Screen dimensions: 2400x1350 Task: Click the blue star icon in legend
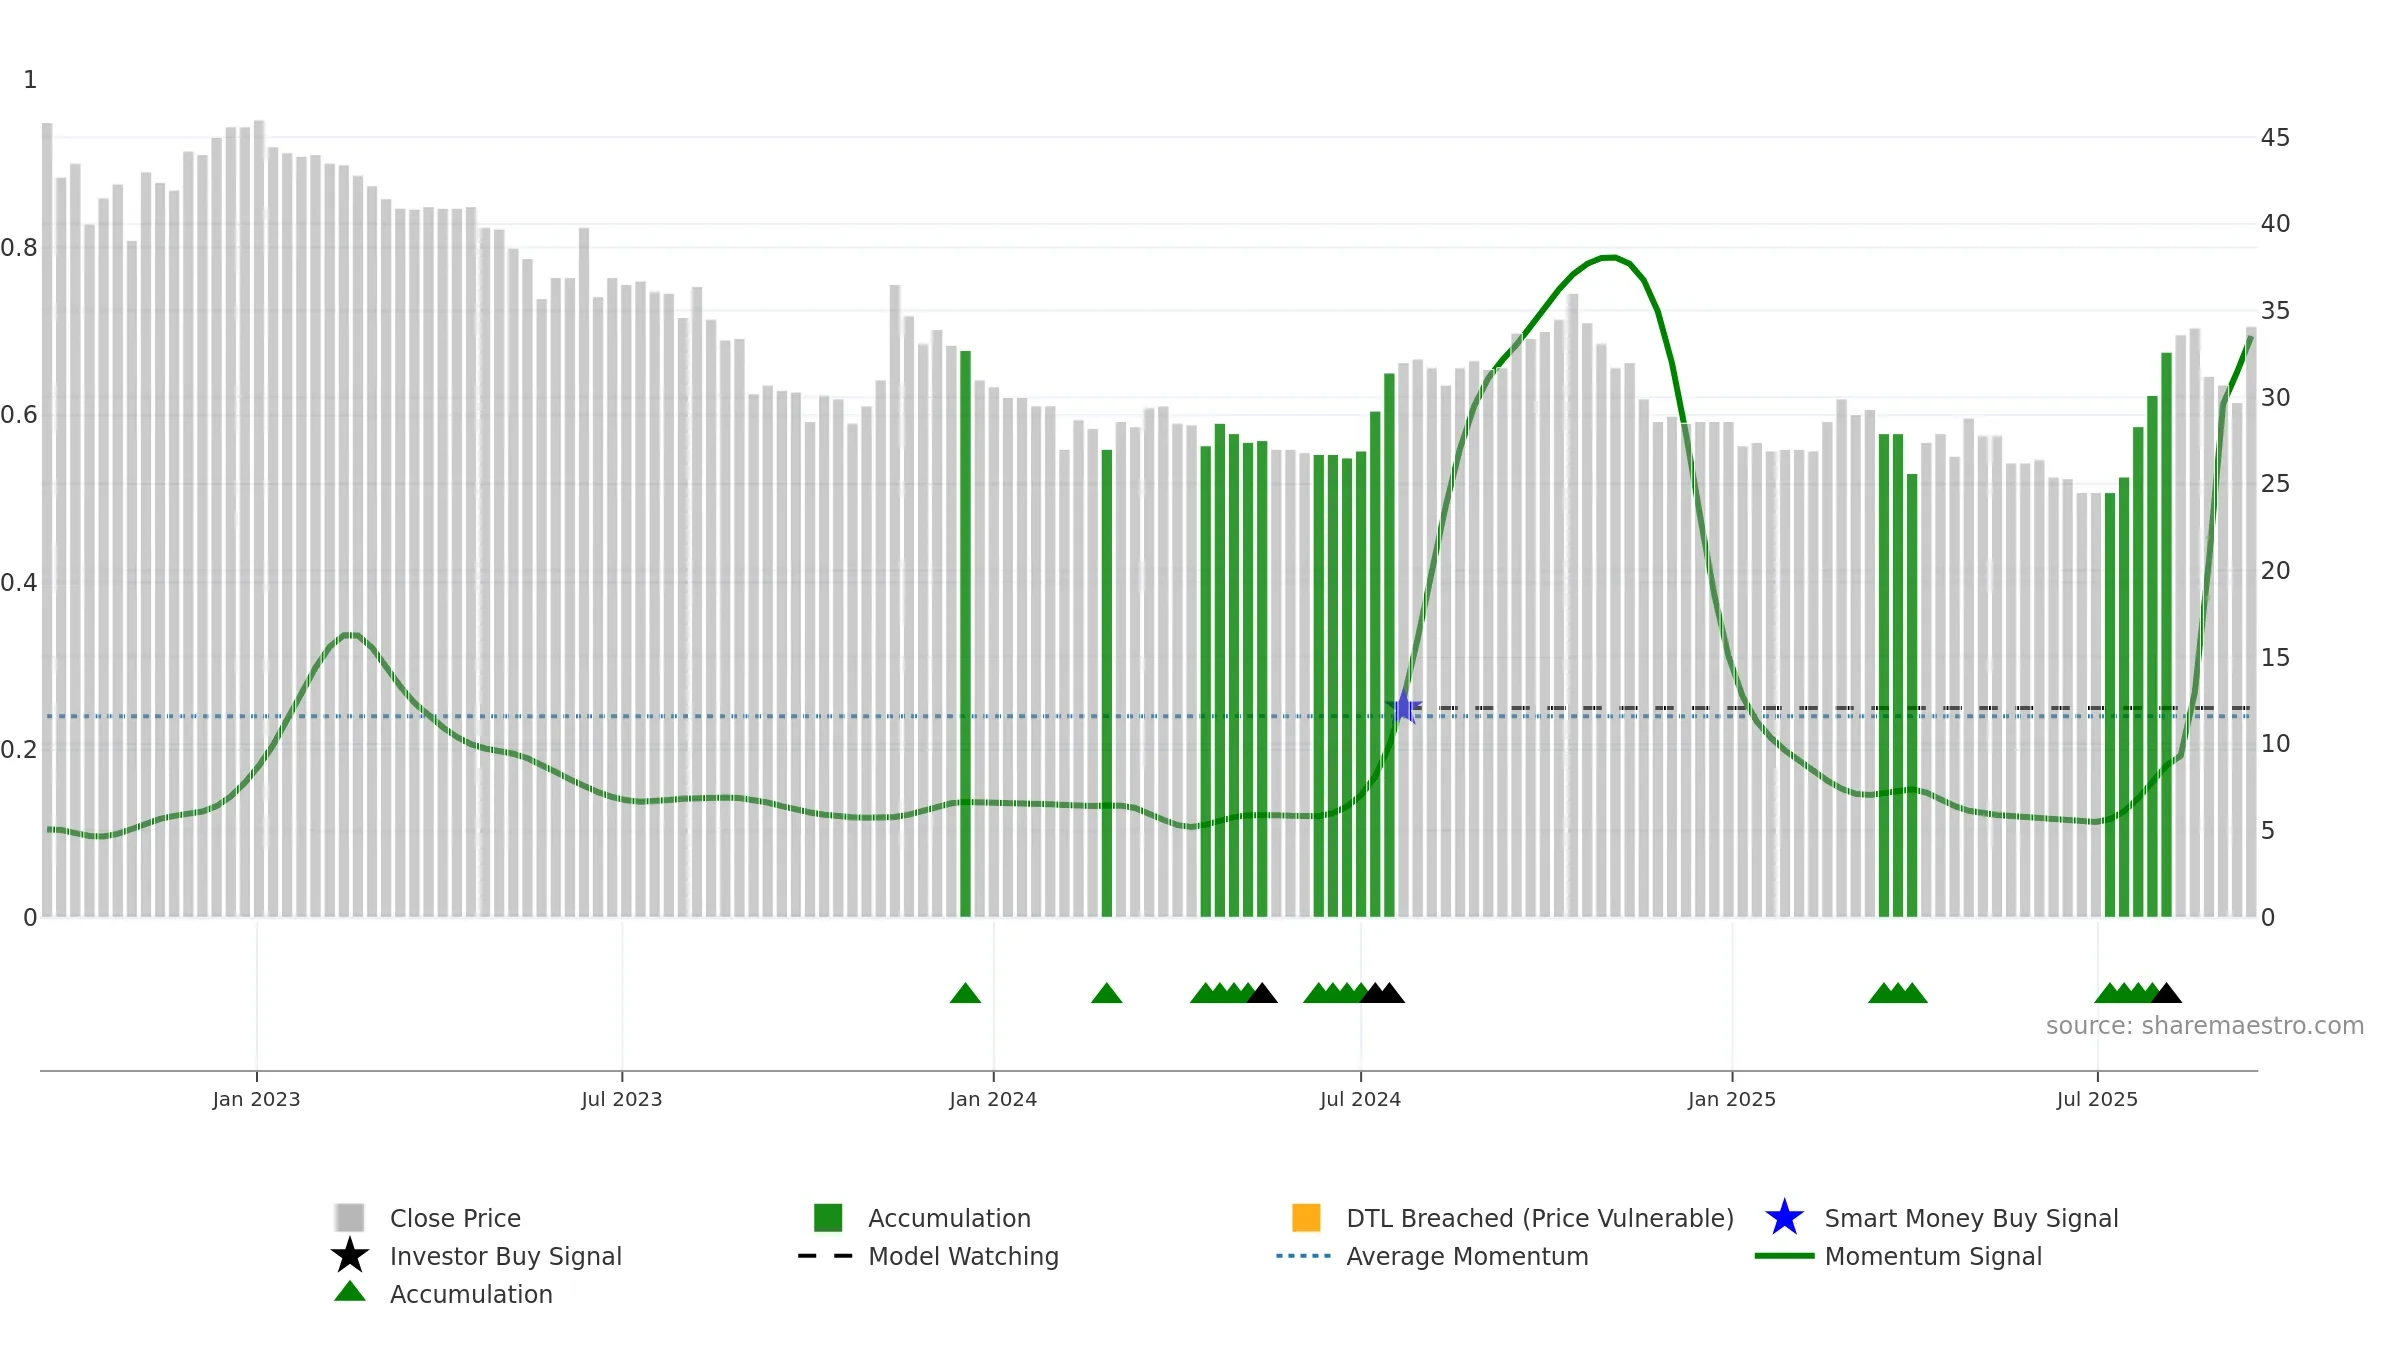(1784, 1218)
